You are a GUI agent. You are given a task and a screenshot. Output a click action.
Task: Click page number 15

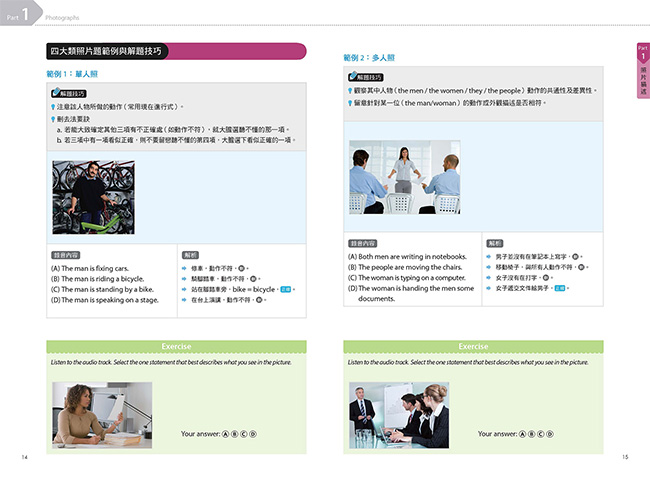625,457
